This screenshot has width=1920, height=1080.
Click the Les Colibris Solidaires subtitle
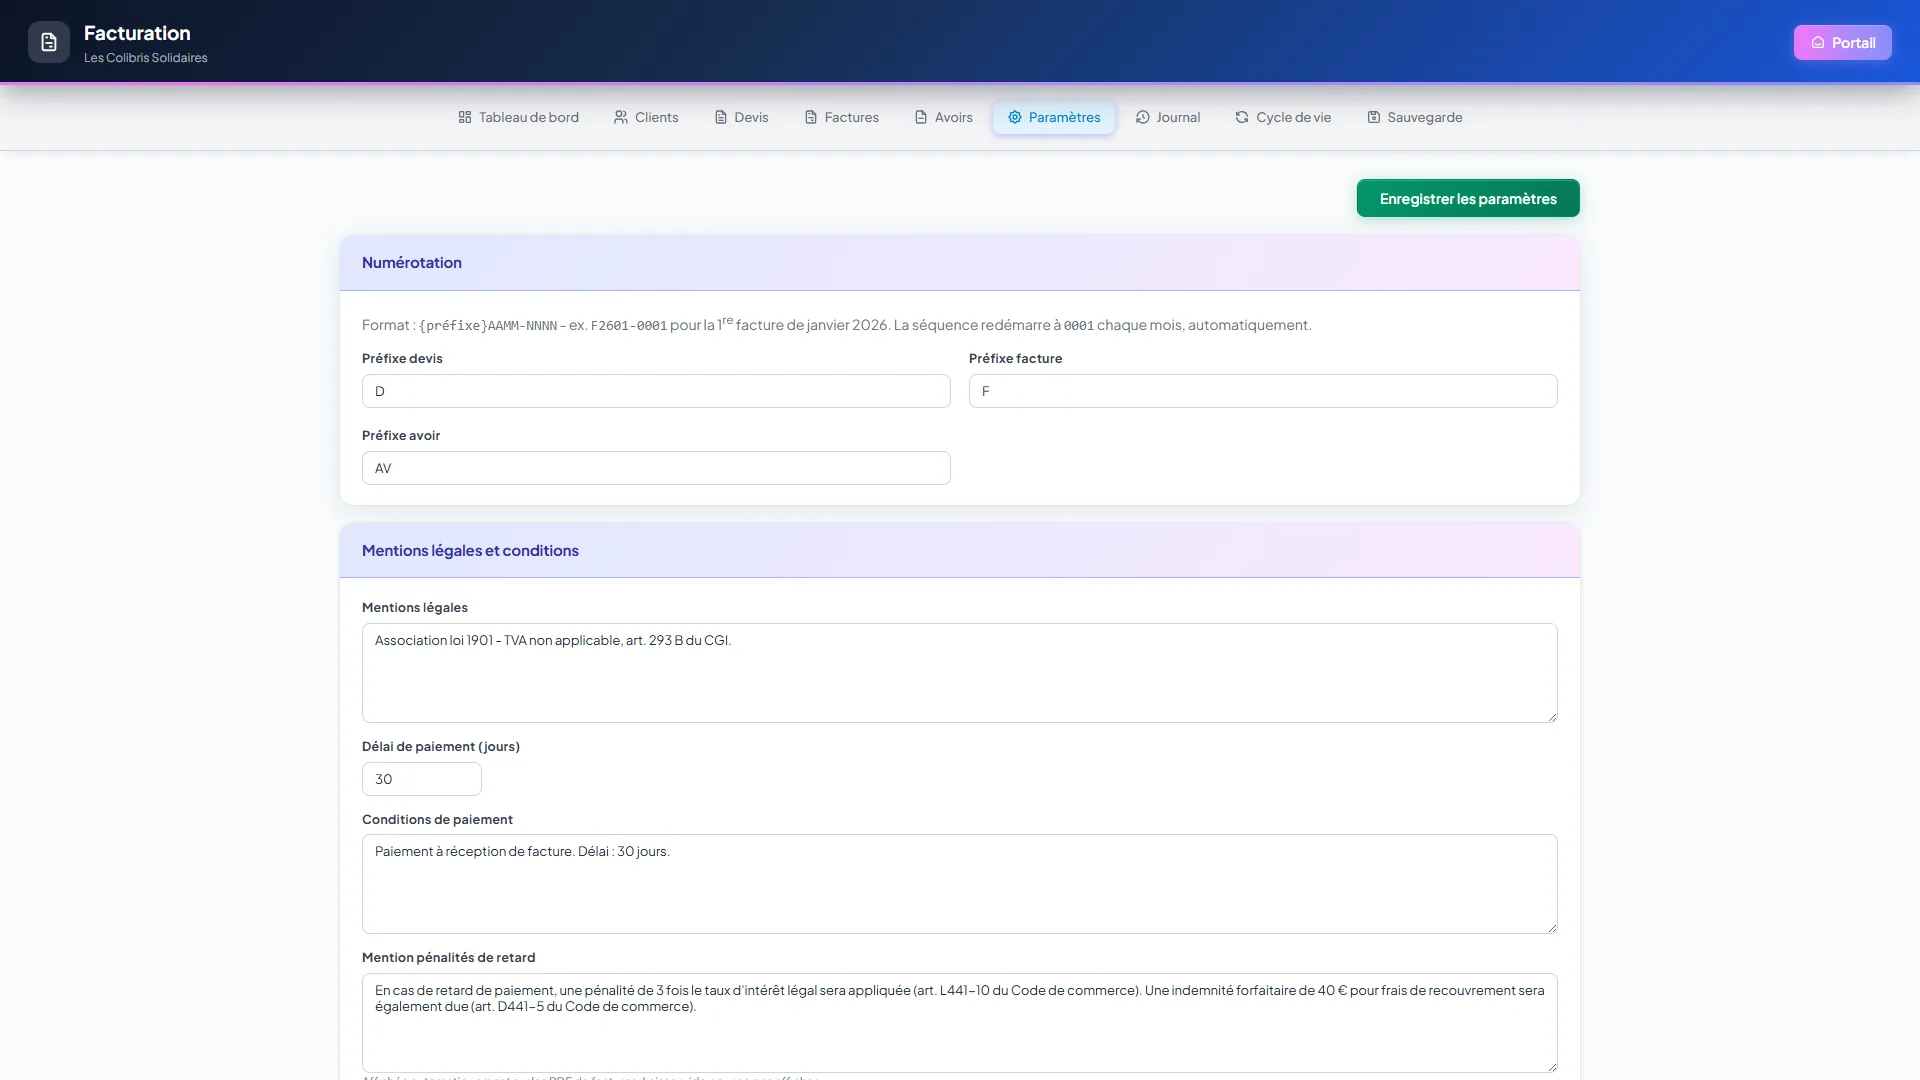(x=146, y=58)
